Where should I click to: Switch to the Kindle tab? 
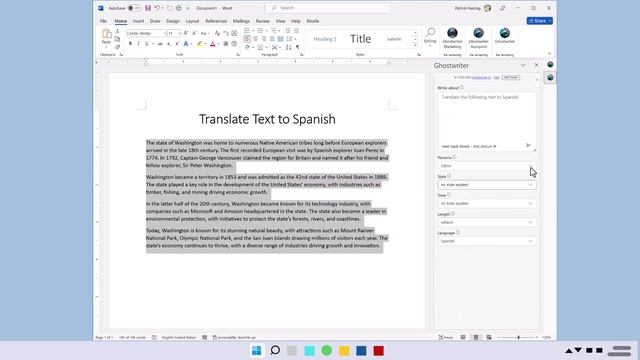tap(313, 21)
